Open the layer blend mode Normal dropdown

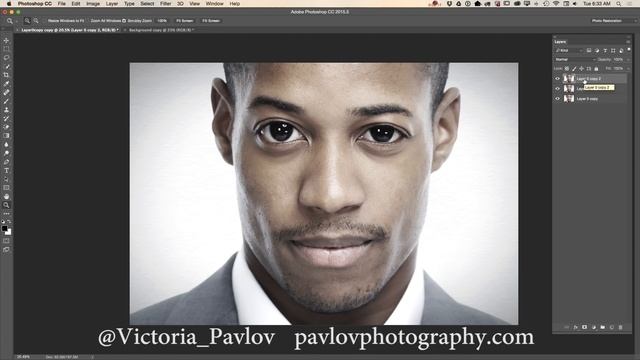(574, 60)
